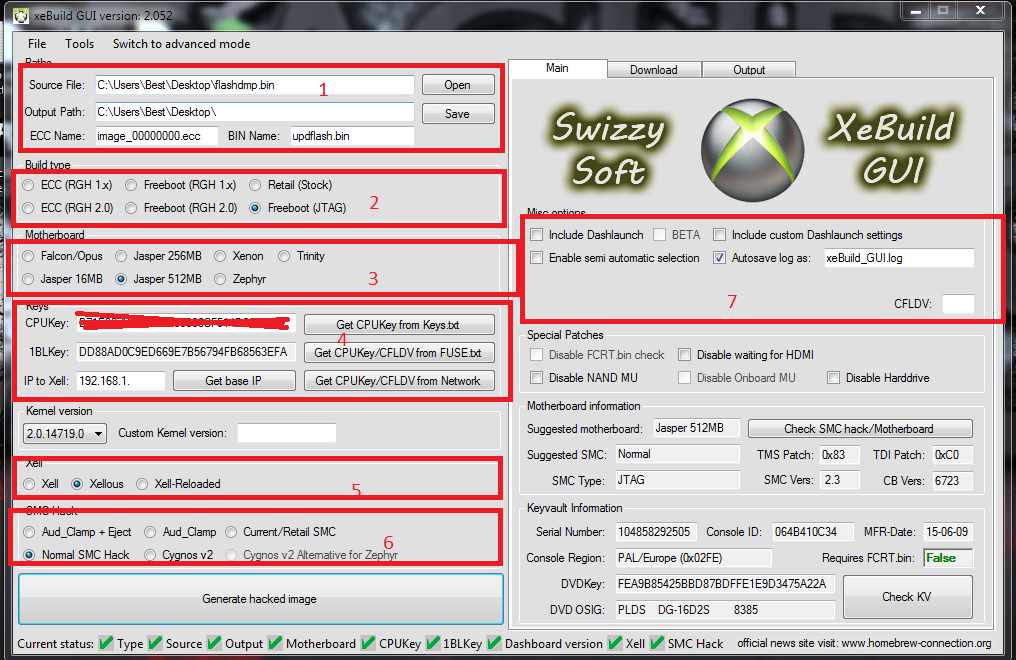
Task: Click Get CPUKey from Keys.txt button
Action: click(x=398, y=324)
